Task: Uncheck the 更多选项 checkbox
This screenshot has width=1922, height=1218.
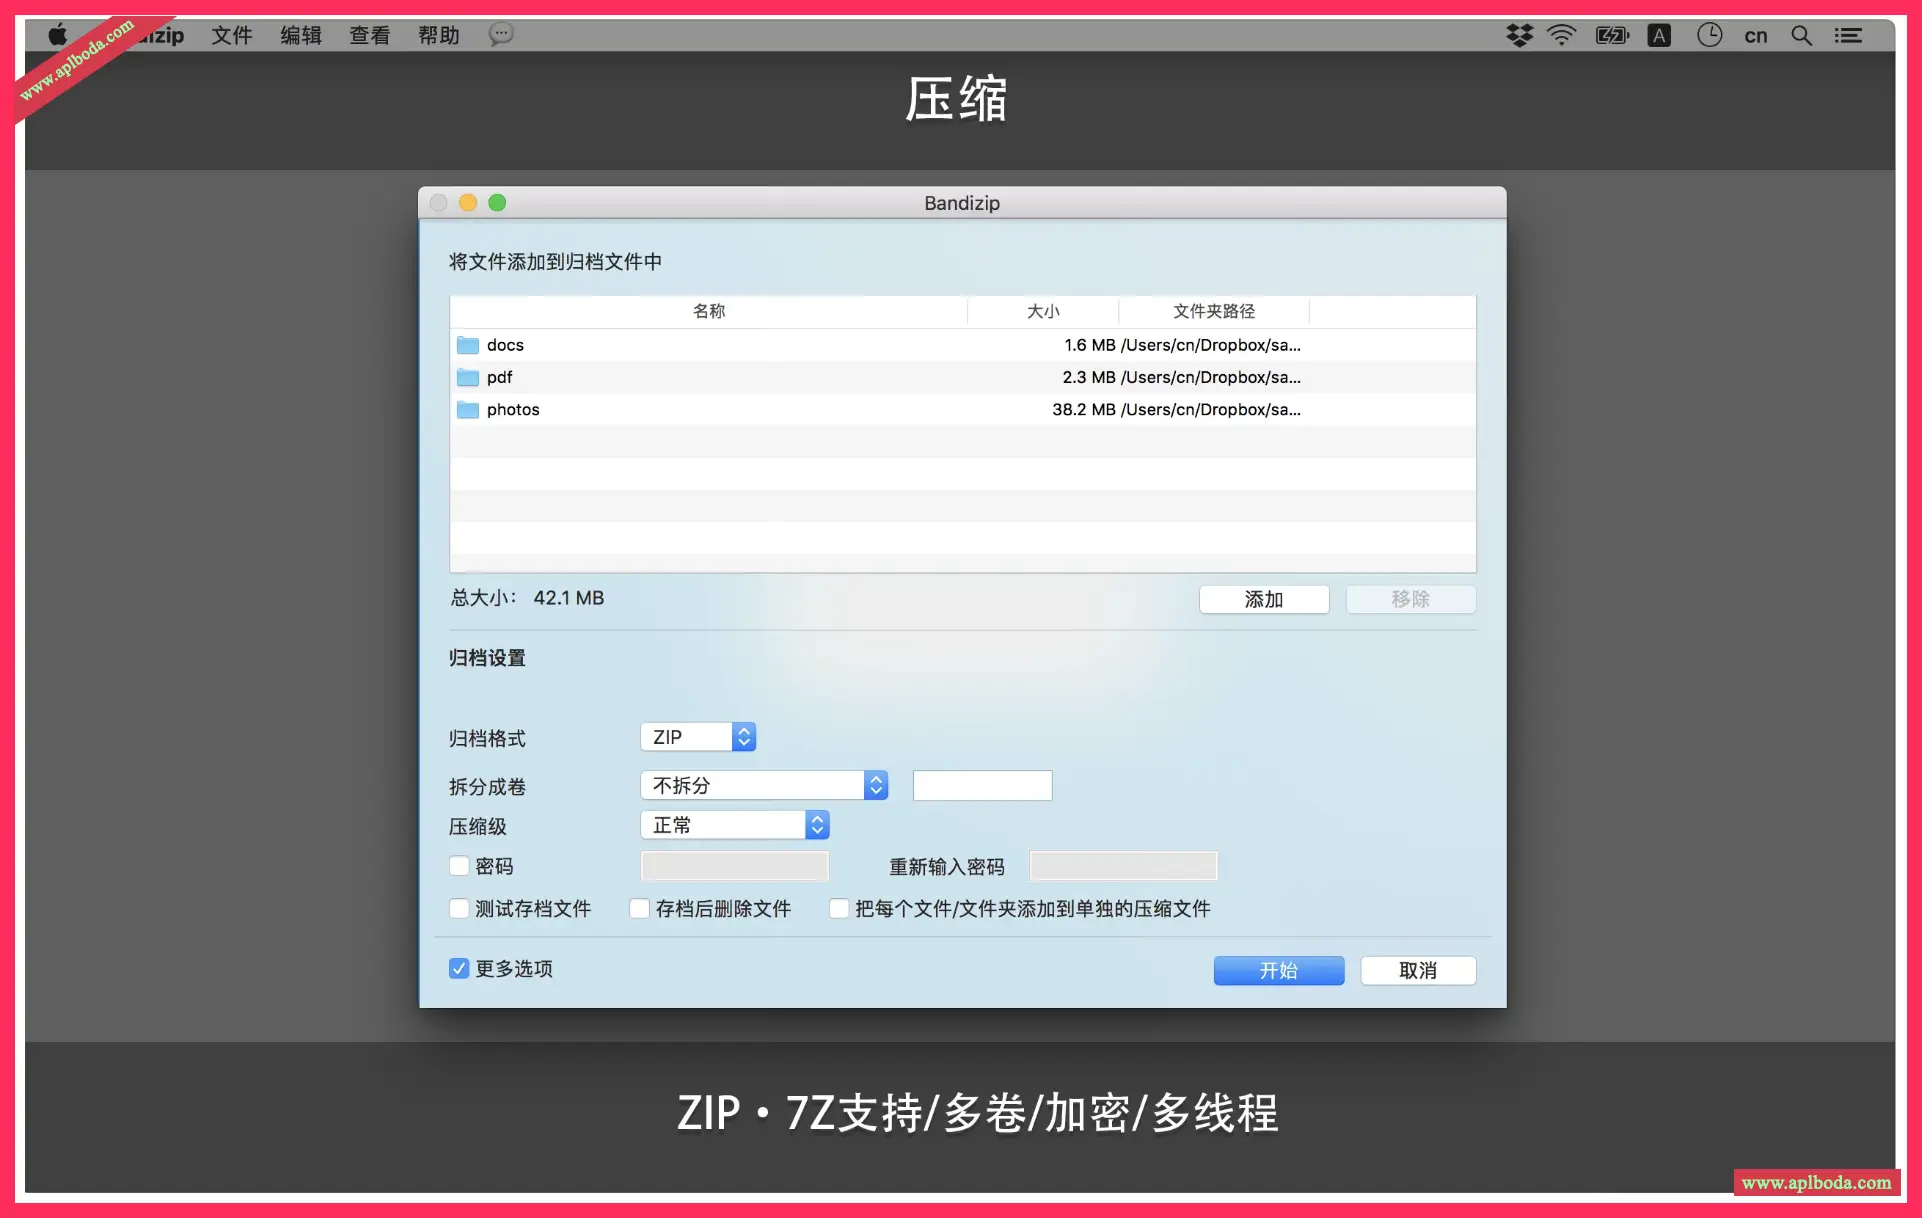Action: pyautogui.click(x=459, y=968)
